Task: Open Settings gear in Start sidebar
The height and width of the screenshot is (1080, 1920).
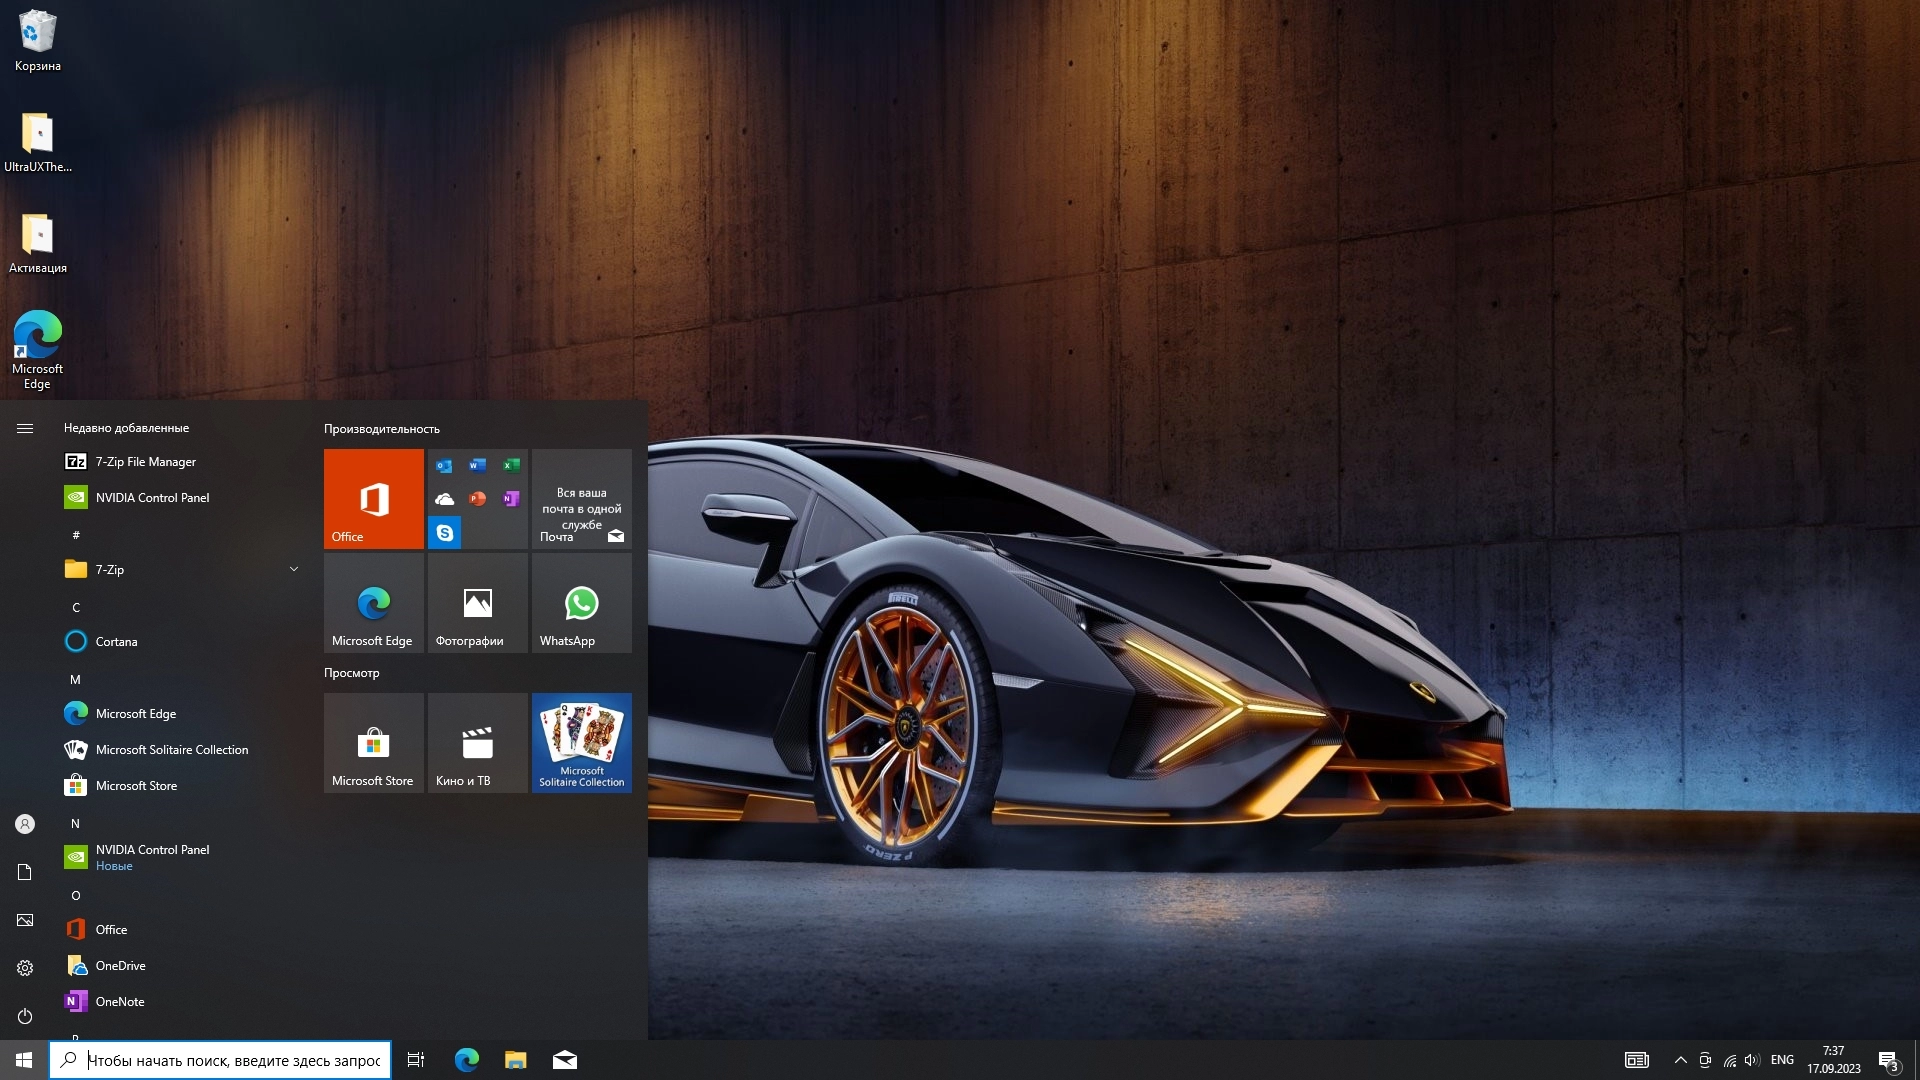Action: point(25,968)
